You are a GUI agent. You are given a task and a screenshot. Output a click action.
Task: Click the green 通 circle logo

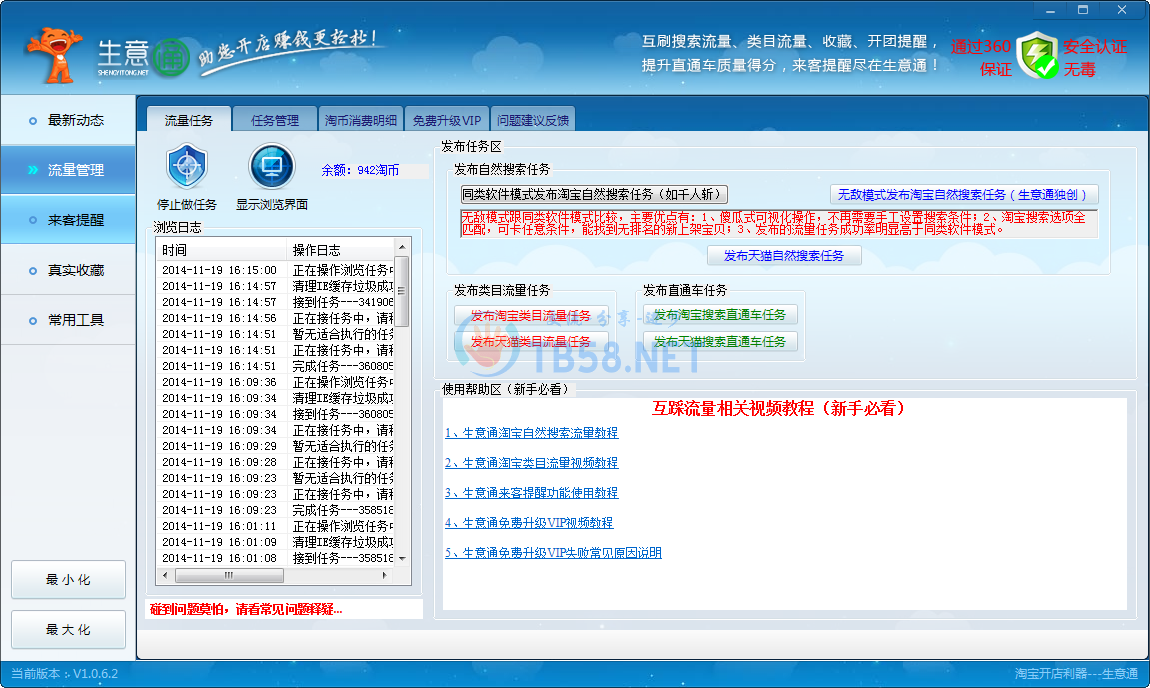coord(172,57)
